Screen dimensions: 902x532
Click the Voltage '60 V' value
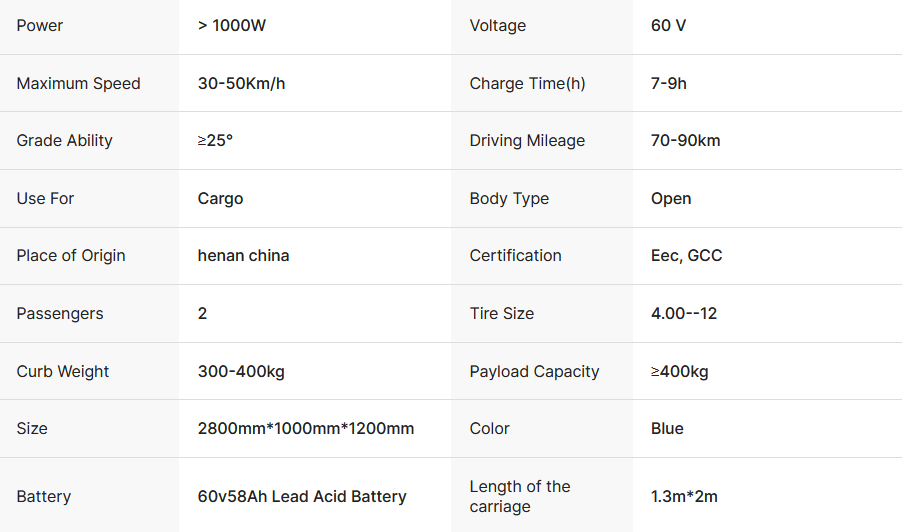coord(668,26)
